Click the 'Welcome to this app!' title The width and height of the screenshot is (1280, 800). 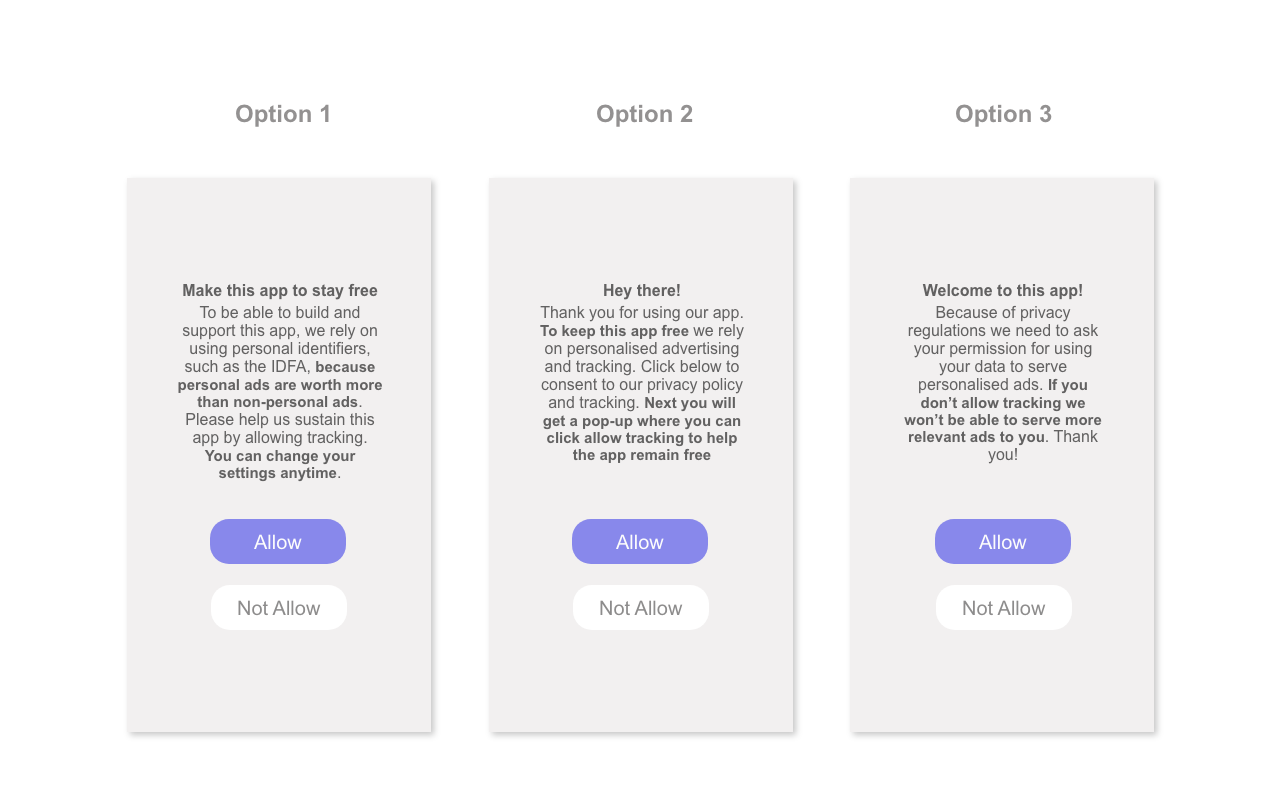1003,290
